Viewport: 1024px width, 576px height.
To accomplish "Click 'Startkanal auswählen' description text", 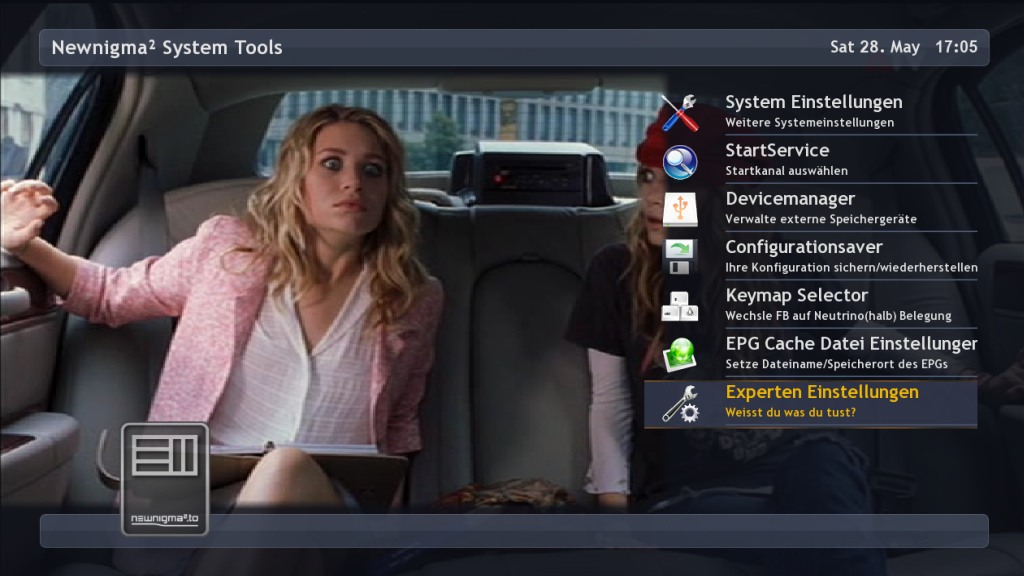I will [x=786, y=171].
